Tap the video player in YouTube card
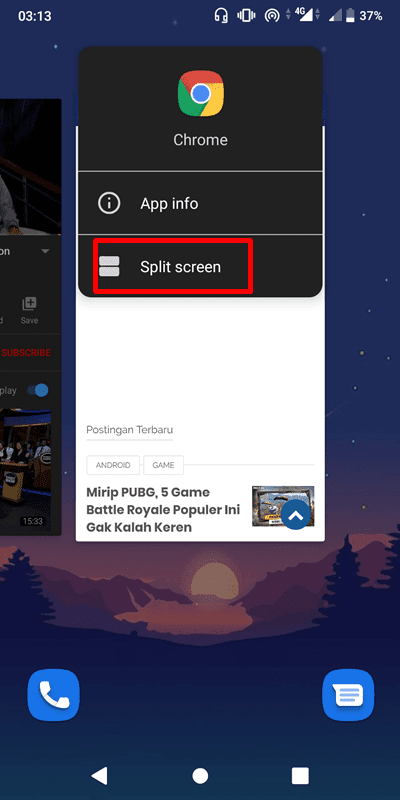Screen dimensions: 400x800 [30, 166]
